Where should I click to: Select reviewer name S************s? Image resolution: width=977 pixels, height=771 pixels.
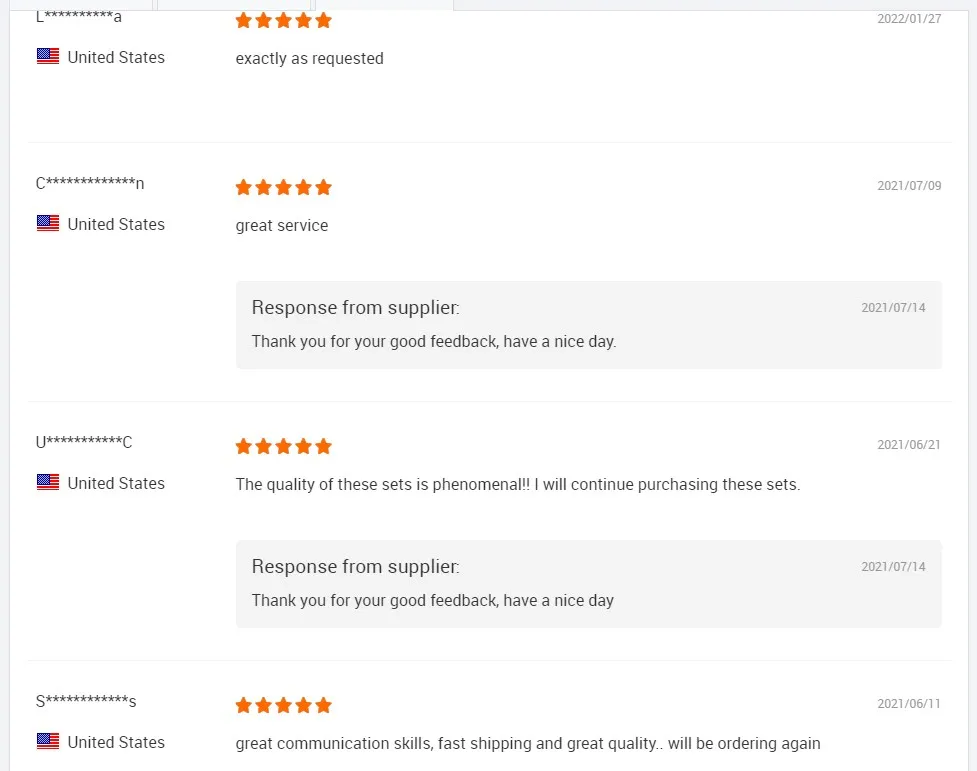(86, 701)
